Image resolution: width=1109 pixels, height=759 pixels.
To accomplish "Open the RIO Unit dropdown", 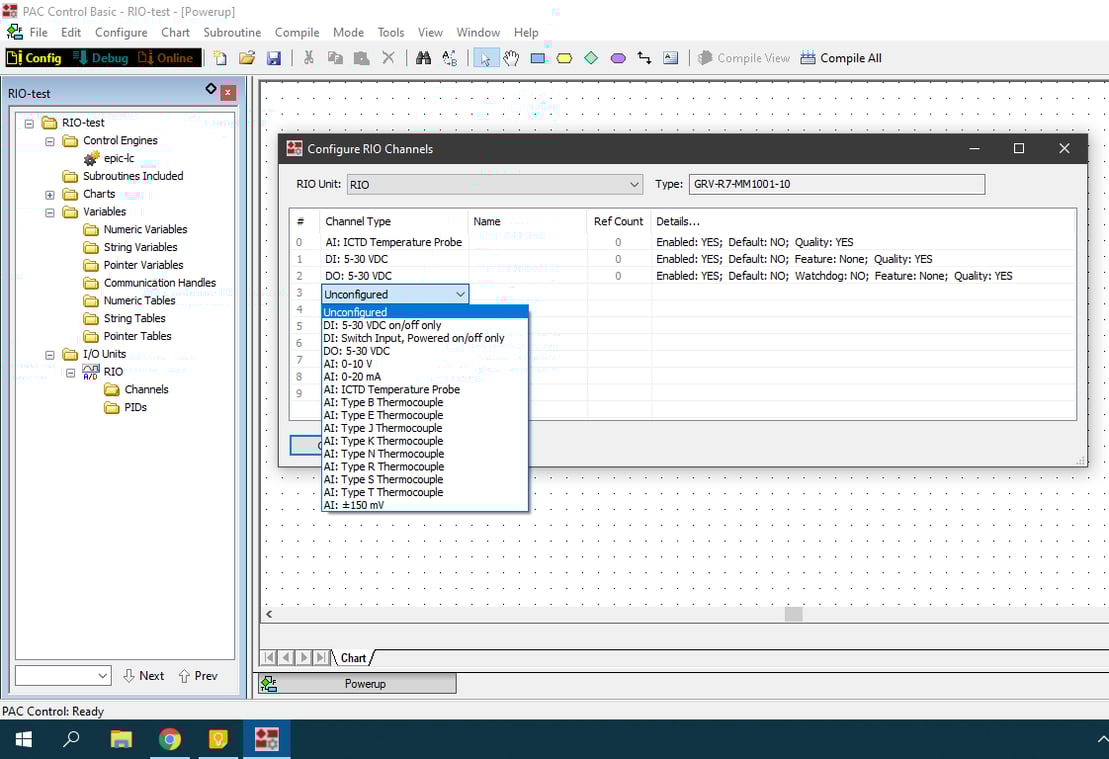I will coord(634,184).
